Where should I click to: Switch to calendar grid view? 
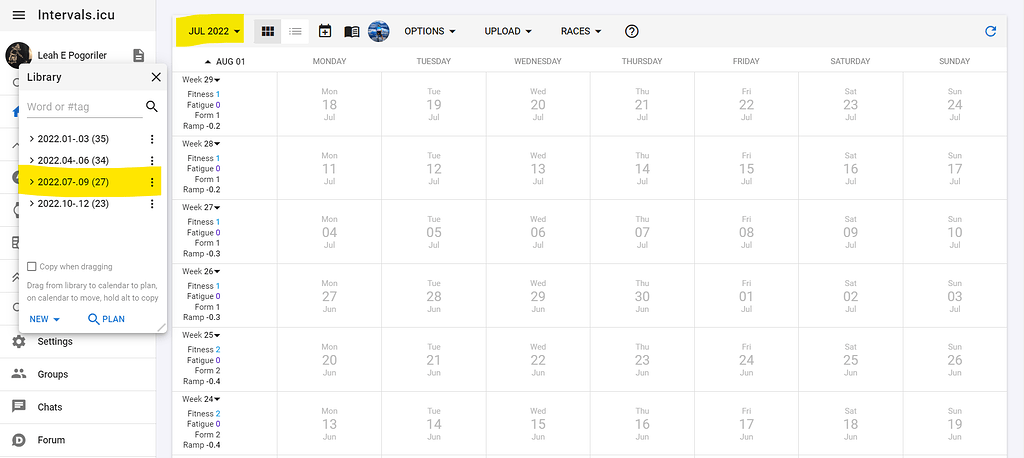(x=267, y=31)
